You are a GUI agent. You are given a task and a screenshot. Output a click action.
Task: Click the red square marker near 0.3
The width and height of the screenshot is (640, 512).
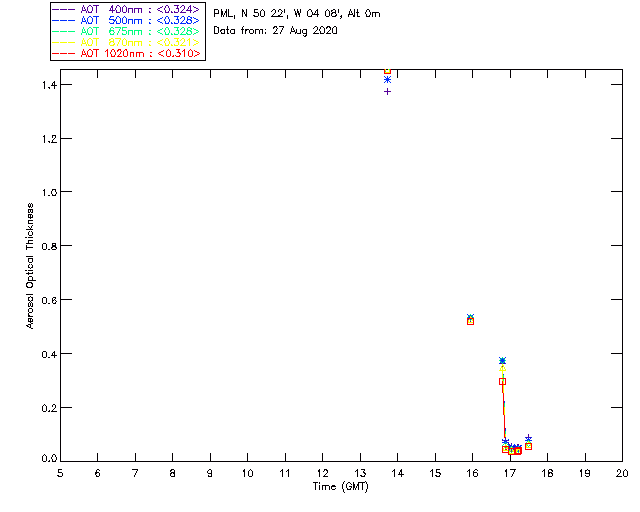502,381
